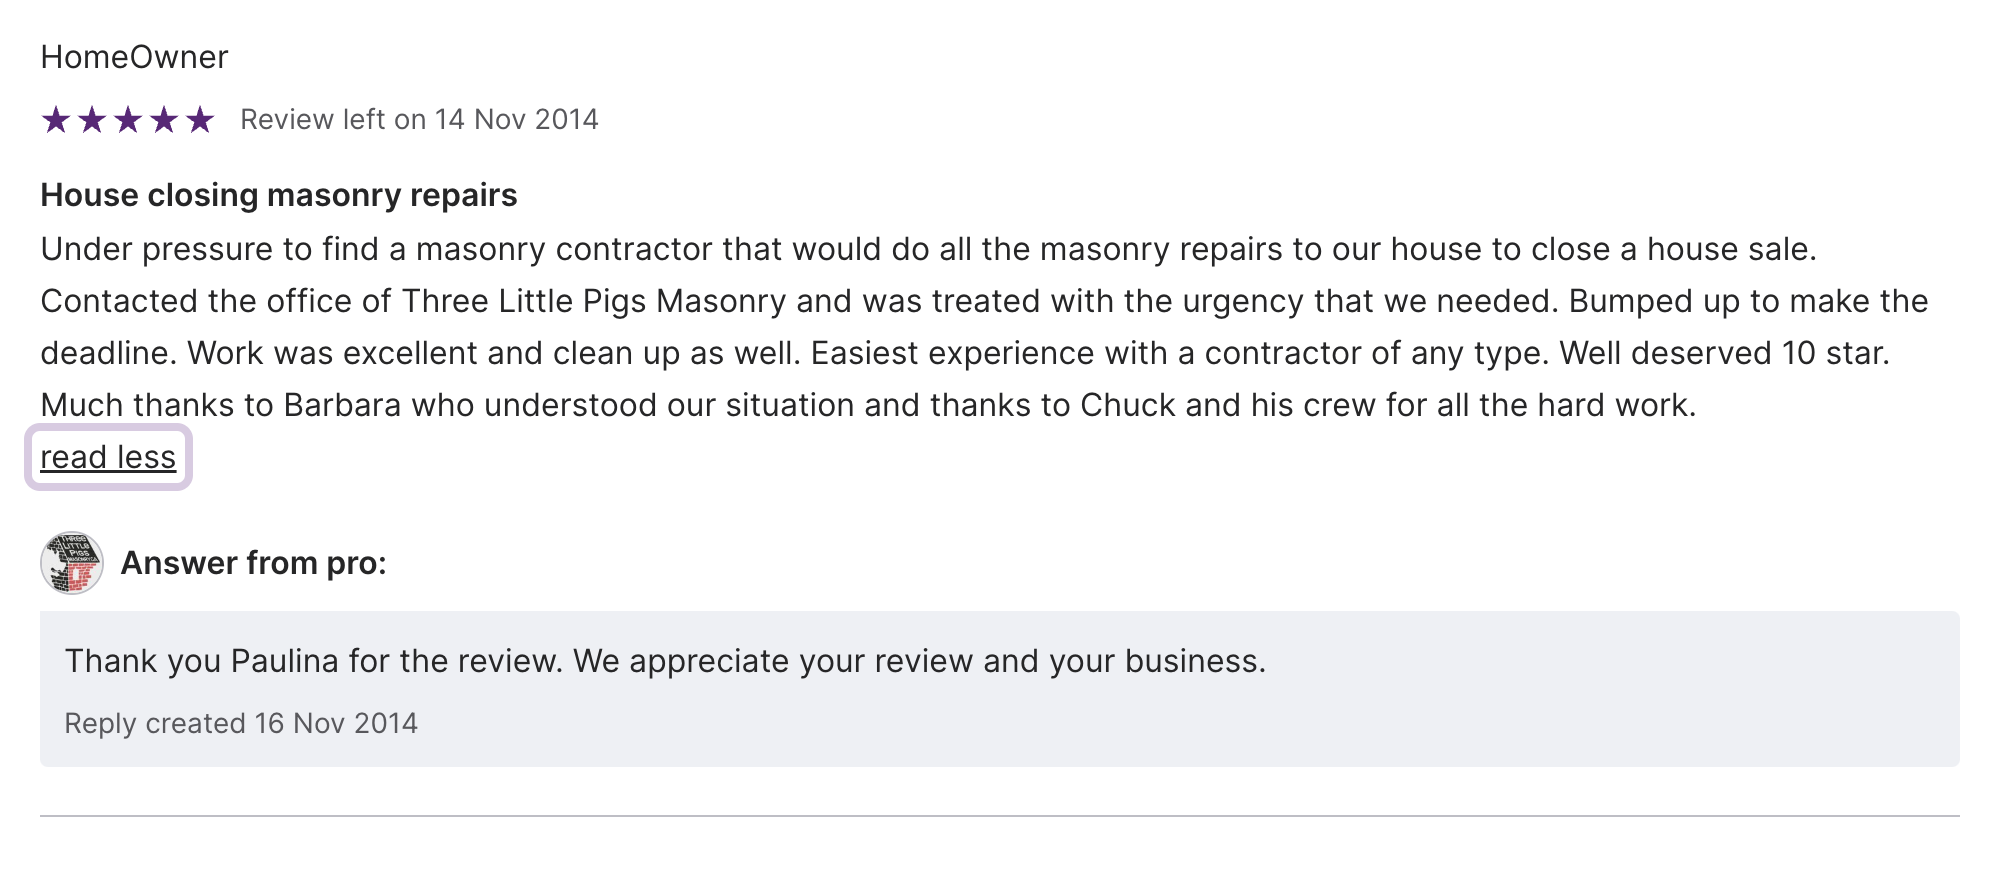Click the Three Little Pigs pro avatar
2006x876 pixels.
click(72, 563)
